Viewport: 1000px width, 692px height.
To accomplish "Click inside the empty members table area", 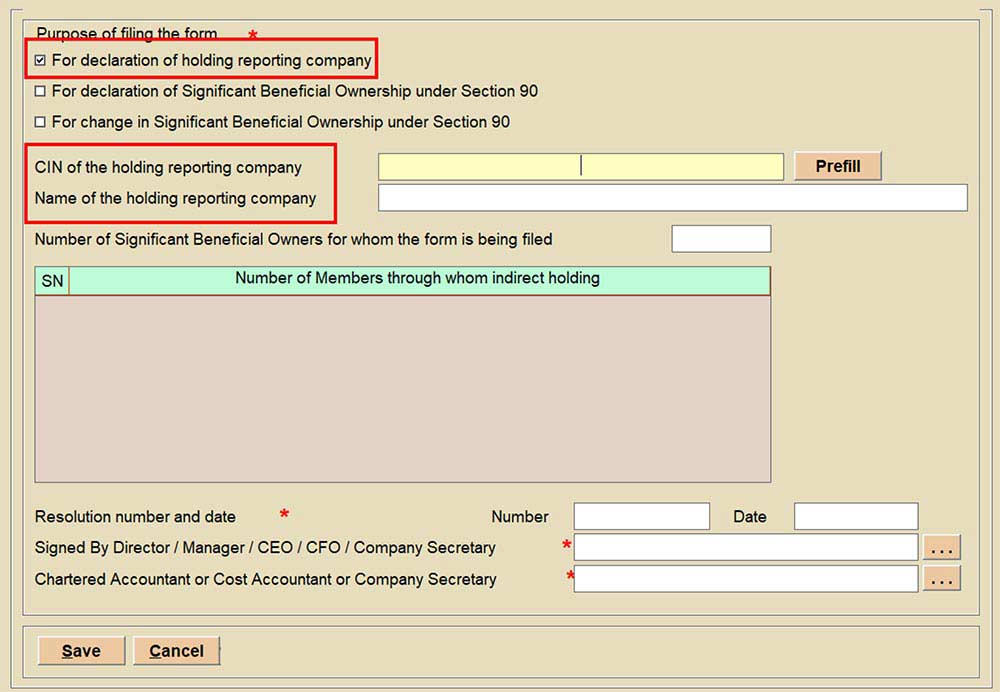I will pyautogui.click(x=402, y=388).
